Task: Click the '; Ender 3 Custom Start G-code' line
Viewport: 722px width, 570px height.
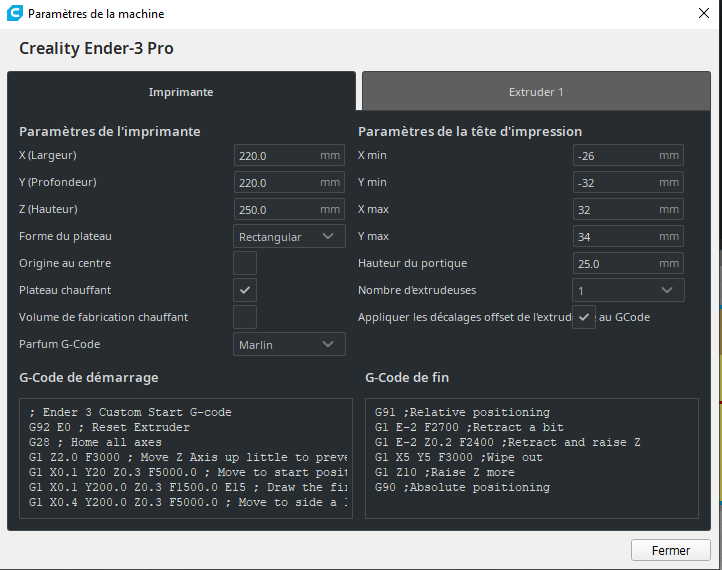Action: 130,412
